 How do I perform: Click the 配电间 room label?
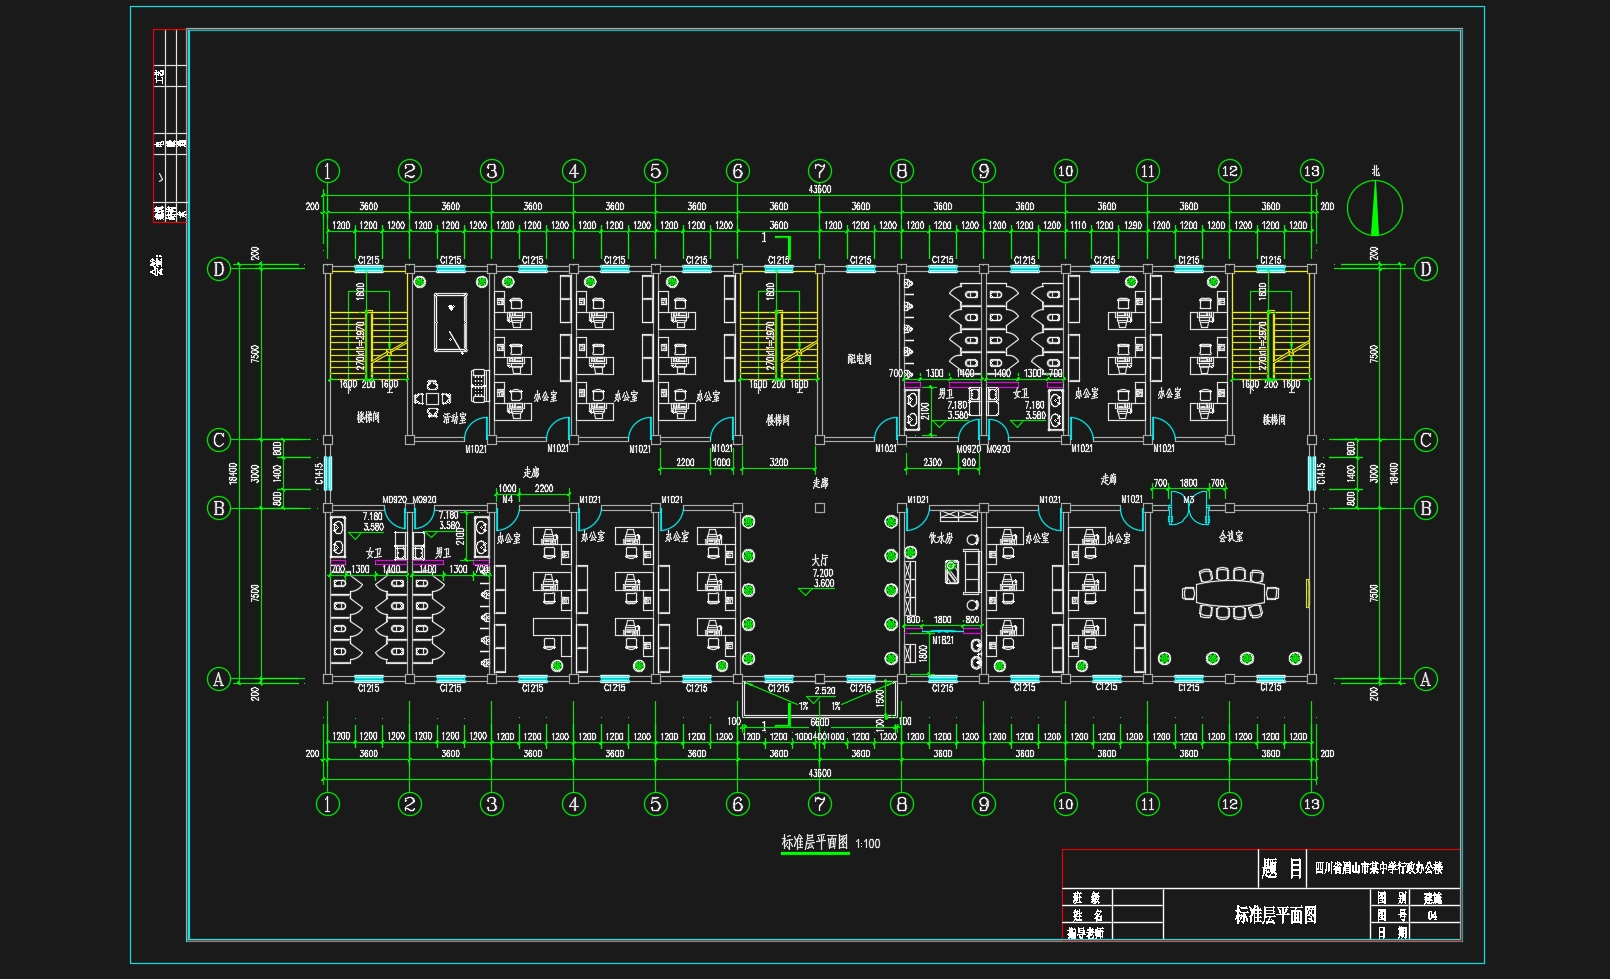pyautogui.click(x=859, y=359)
